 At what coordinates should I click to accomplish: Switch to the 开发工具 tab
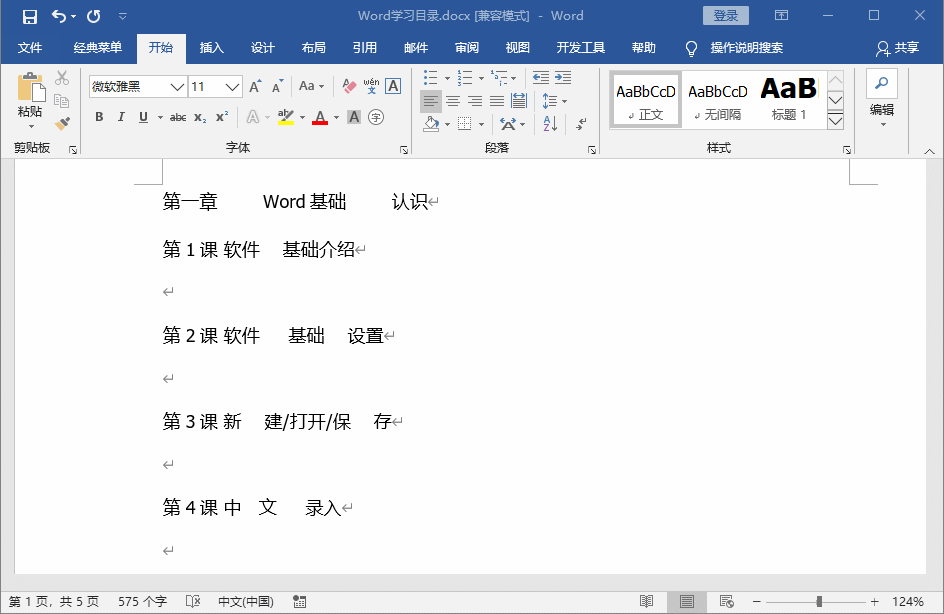click(x=580, y=48)
